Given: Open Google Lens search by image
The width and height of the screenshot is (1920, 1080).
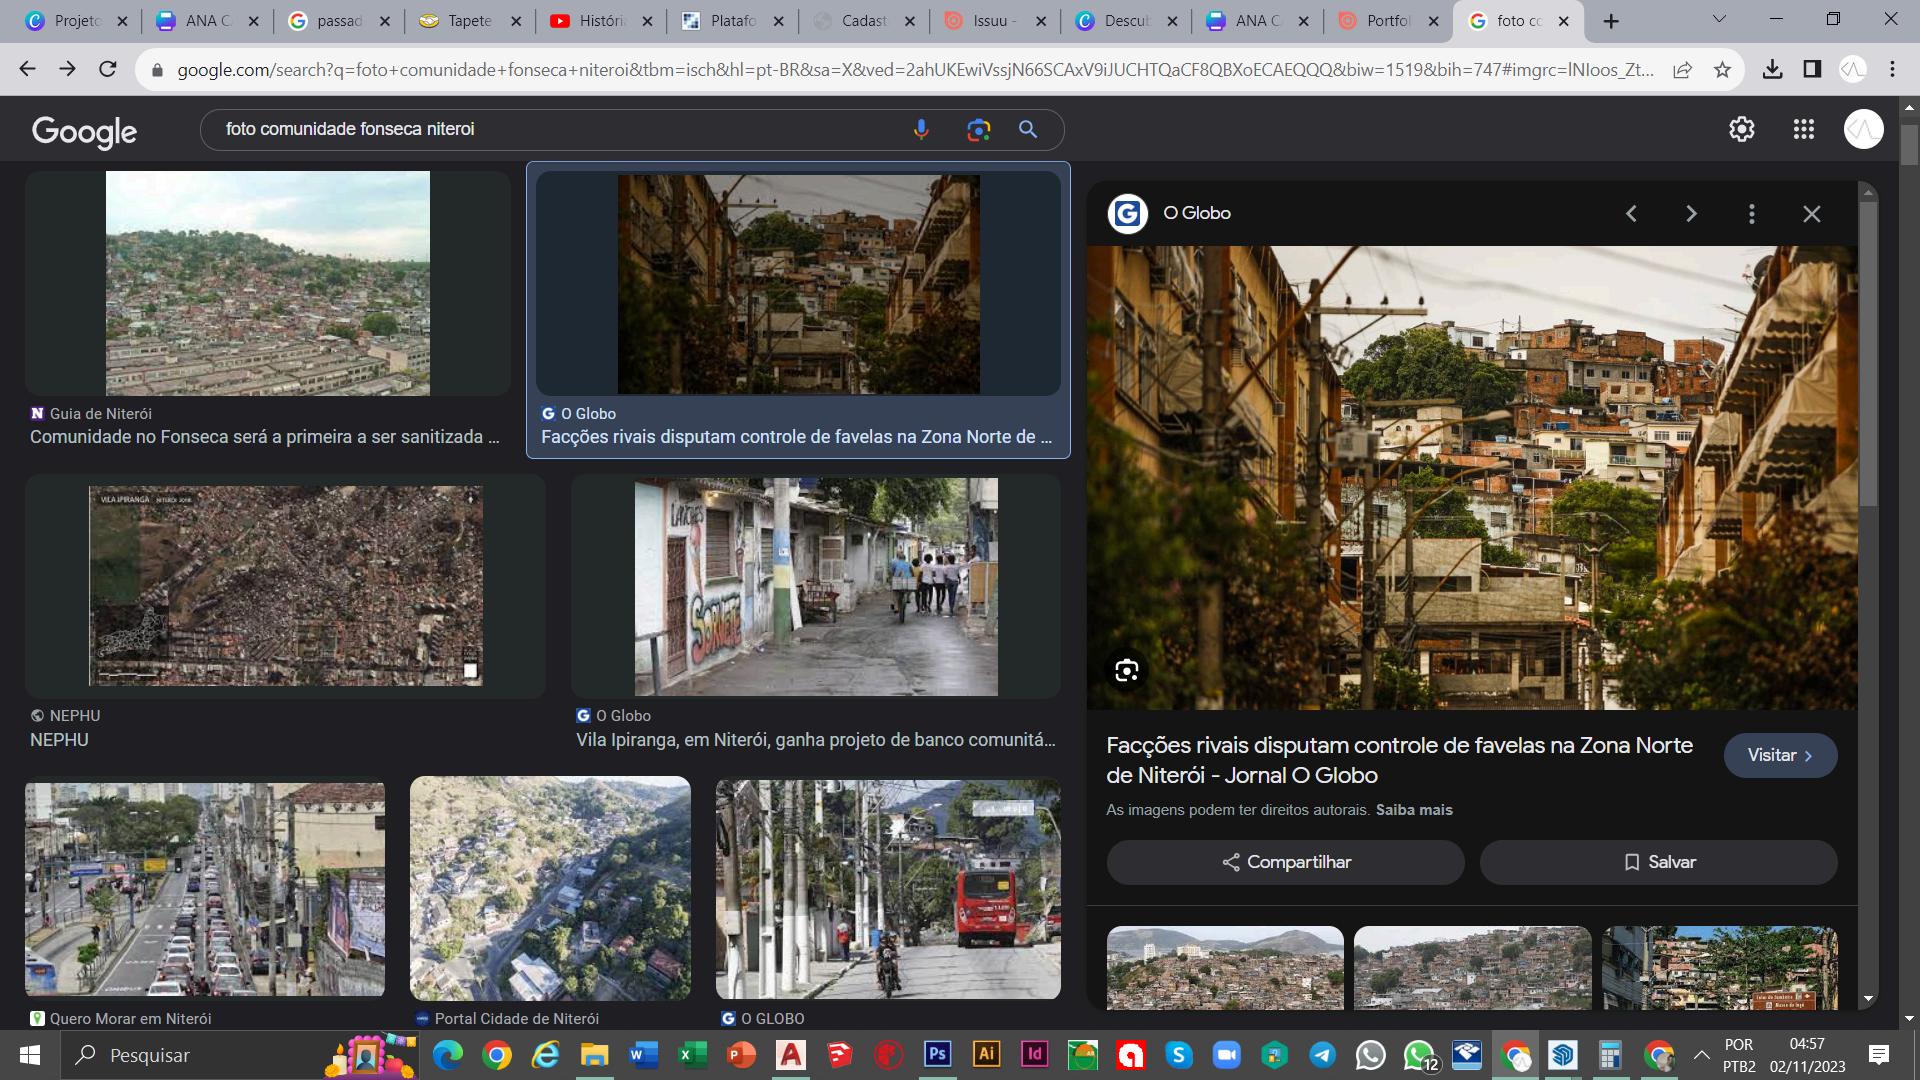Looking at the screenshot, I should 978,130.
